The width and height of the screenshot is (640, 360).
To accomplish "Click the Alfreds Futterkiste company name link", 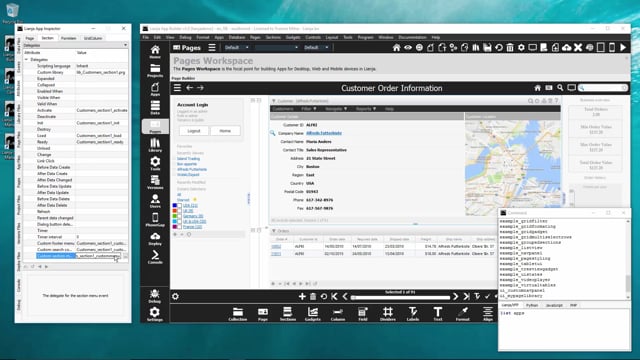I will (324, 133).
